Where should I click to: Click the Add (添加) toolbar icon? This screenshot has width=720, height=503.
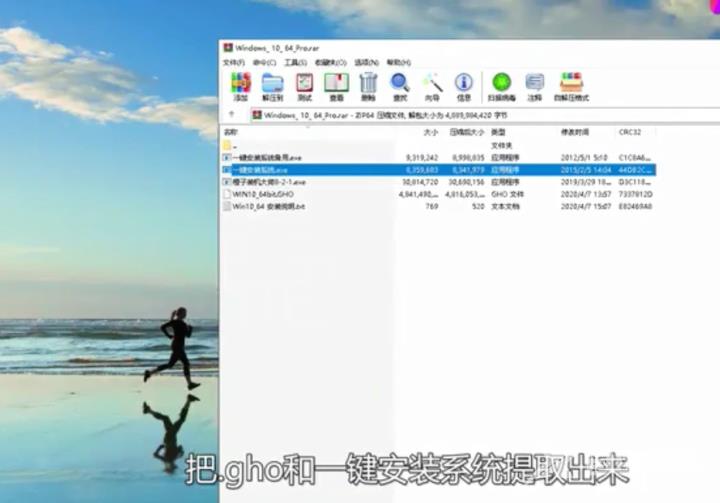coord(241,86)
